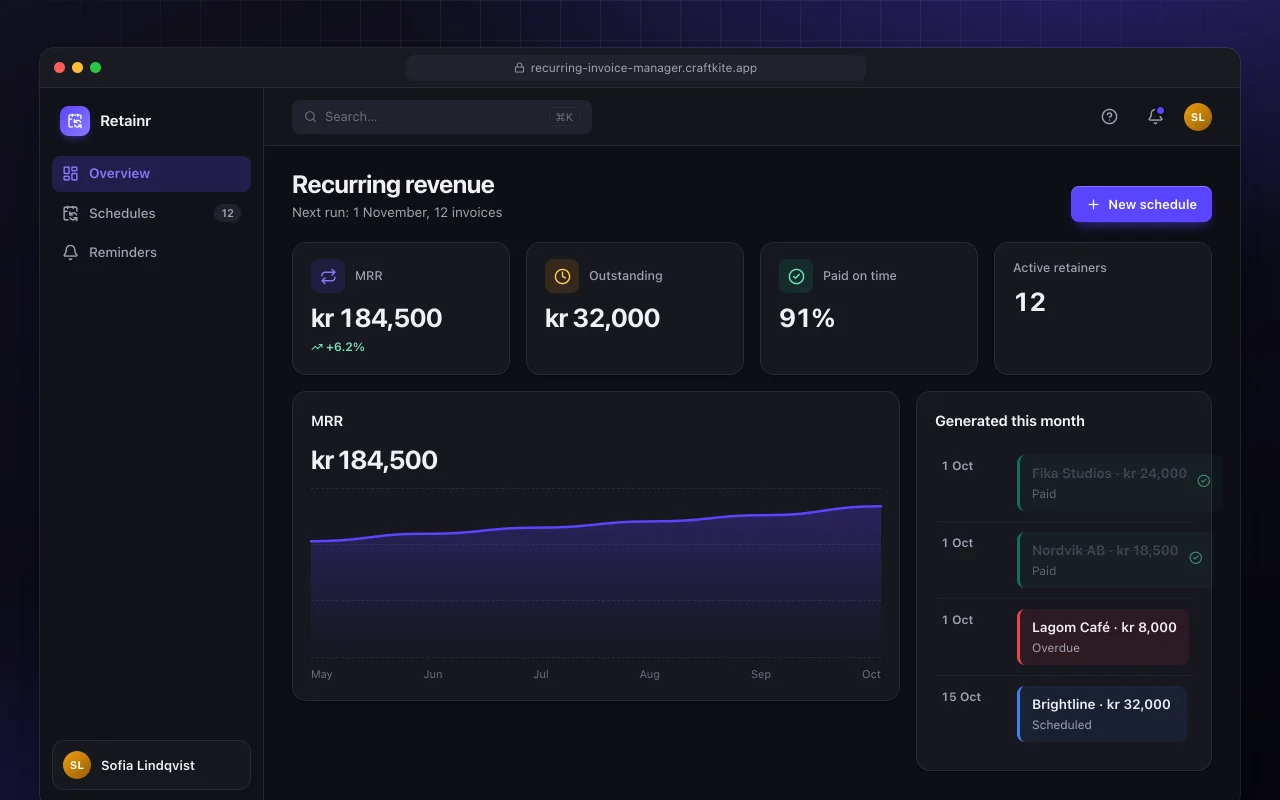This screenshot has width=1280, height=800.
Task: Open the paid Fika Studios invoice
Action: (x=1119, y=483)
